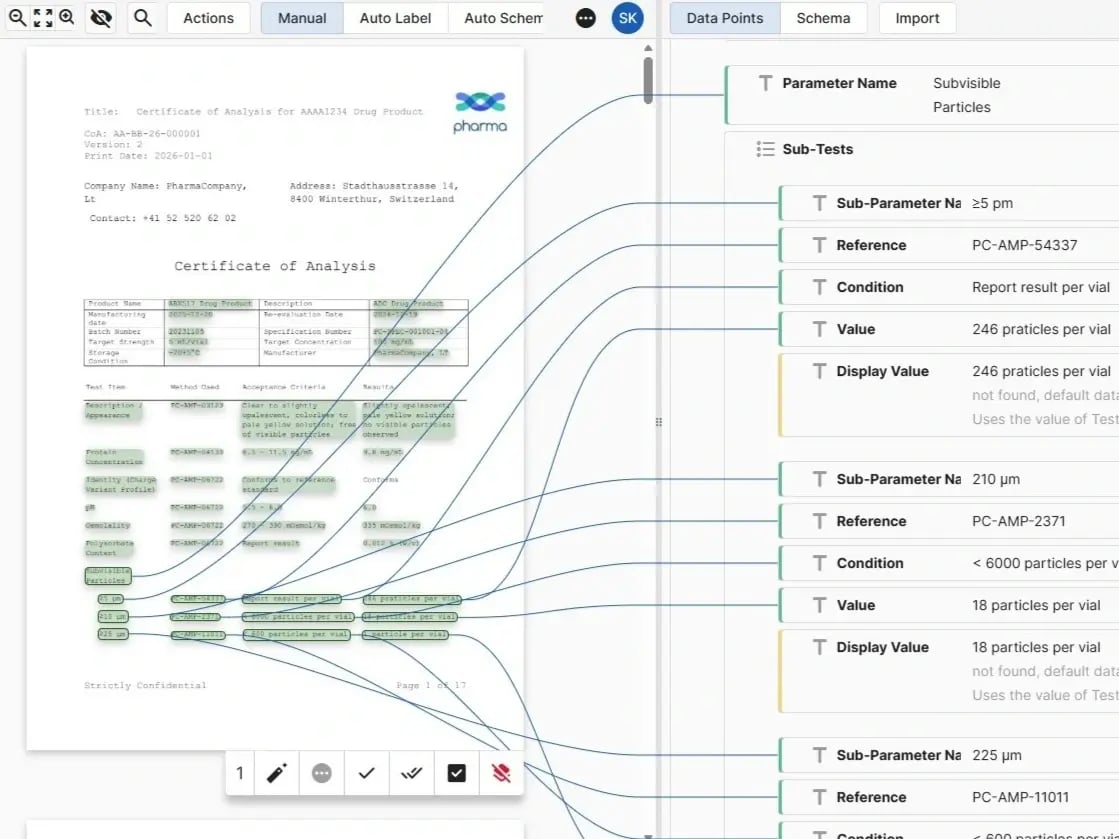Click the zoom out magnifier icon
Viewport: 1119px width, 839px height.
(x=17, y=17)
